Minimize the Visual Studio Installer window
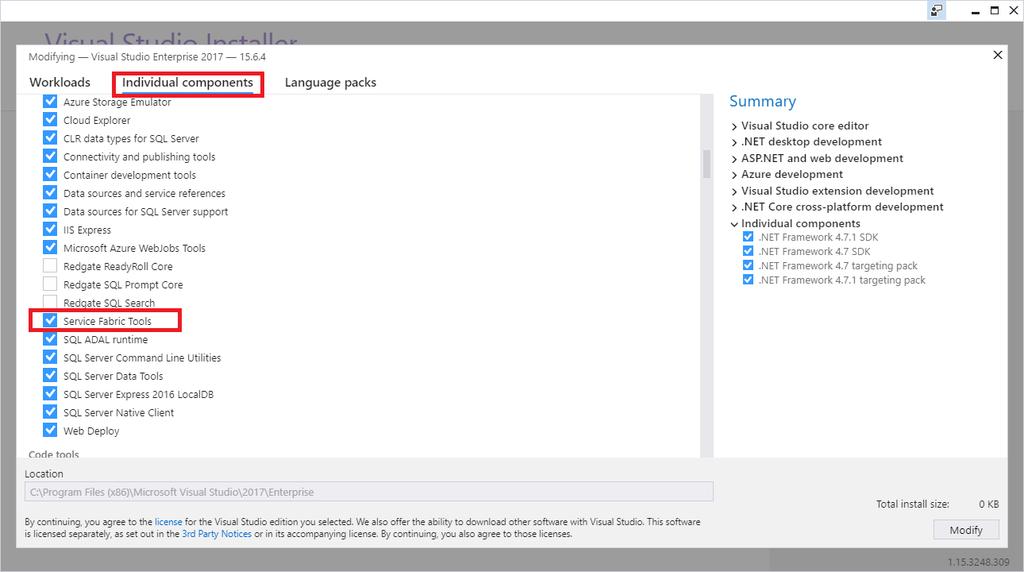This screenshot has width=1024, height=572. click(x=975, y=11)
